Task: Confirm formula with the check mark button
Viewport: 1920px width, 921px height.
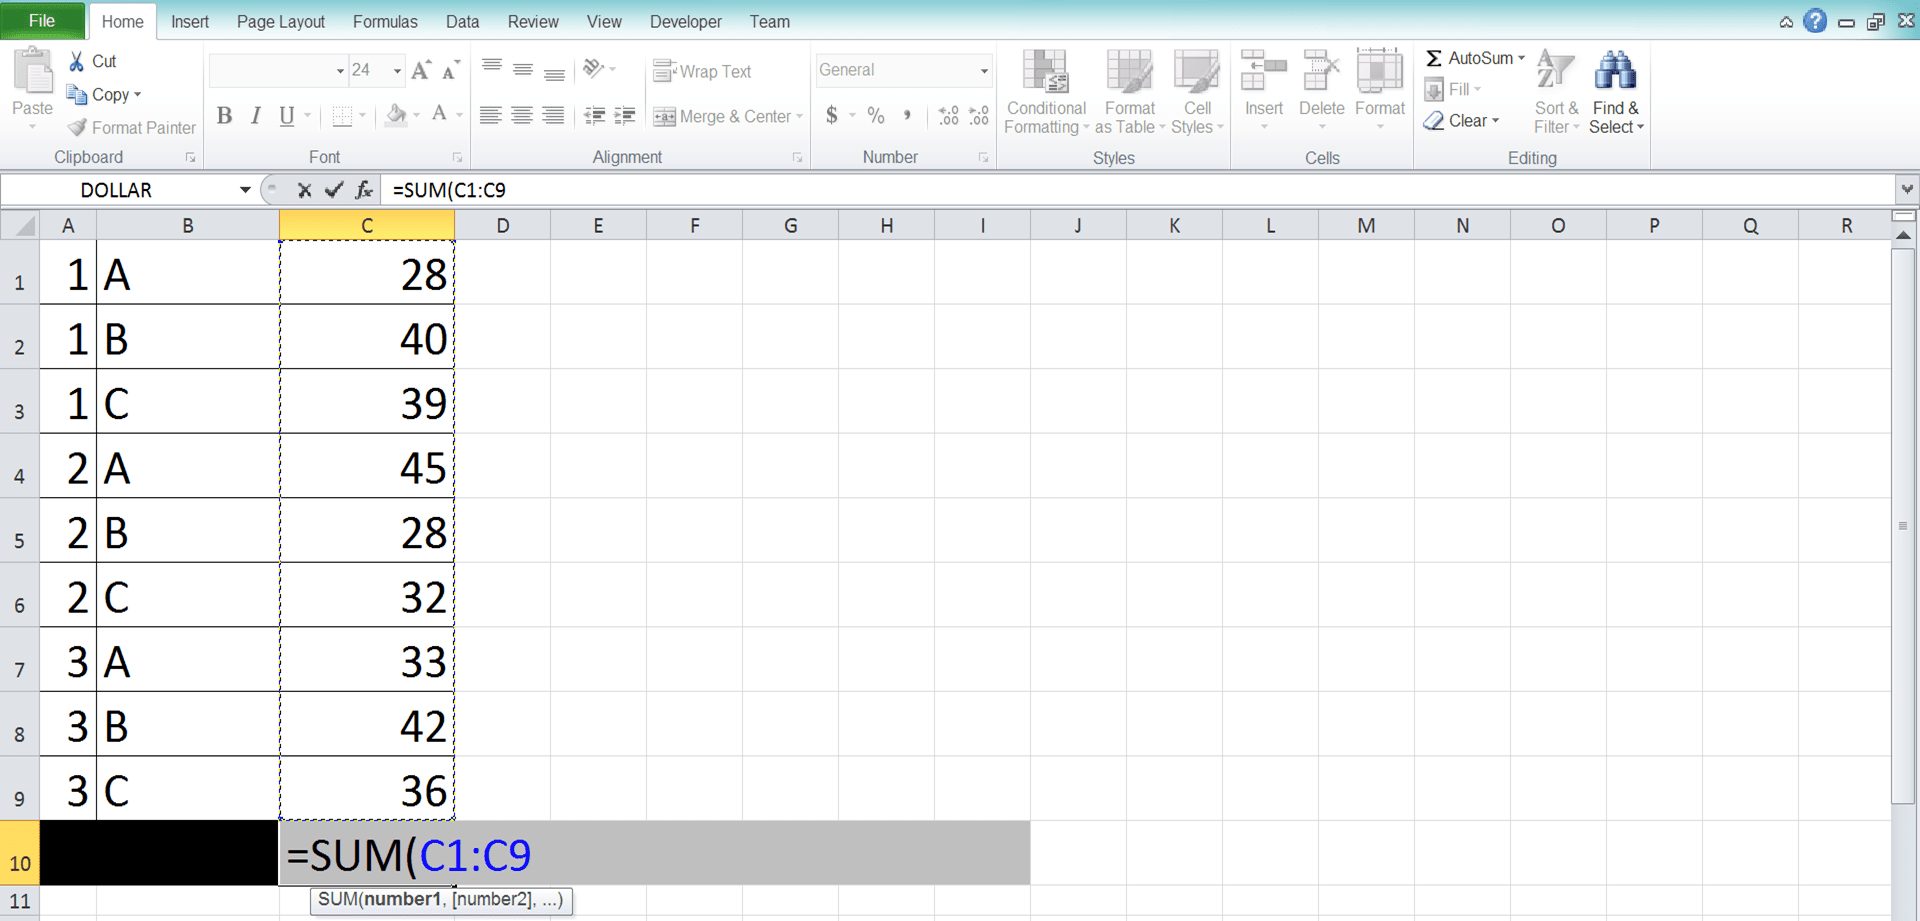Action: 334,190
